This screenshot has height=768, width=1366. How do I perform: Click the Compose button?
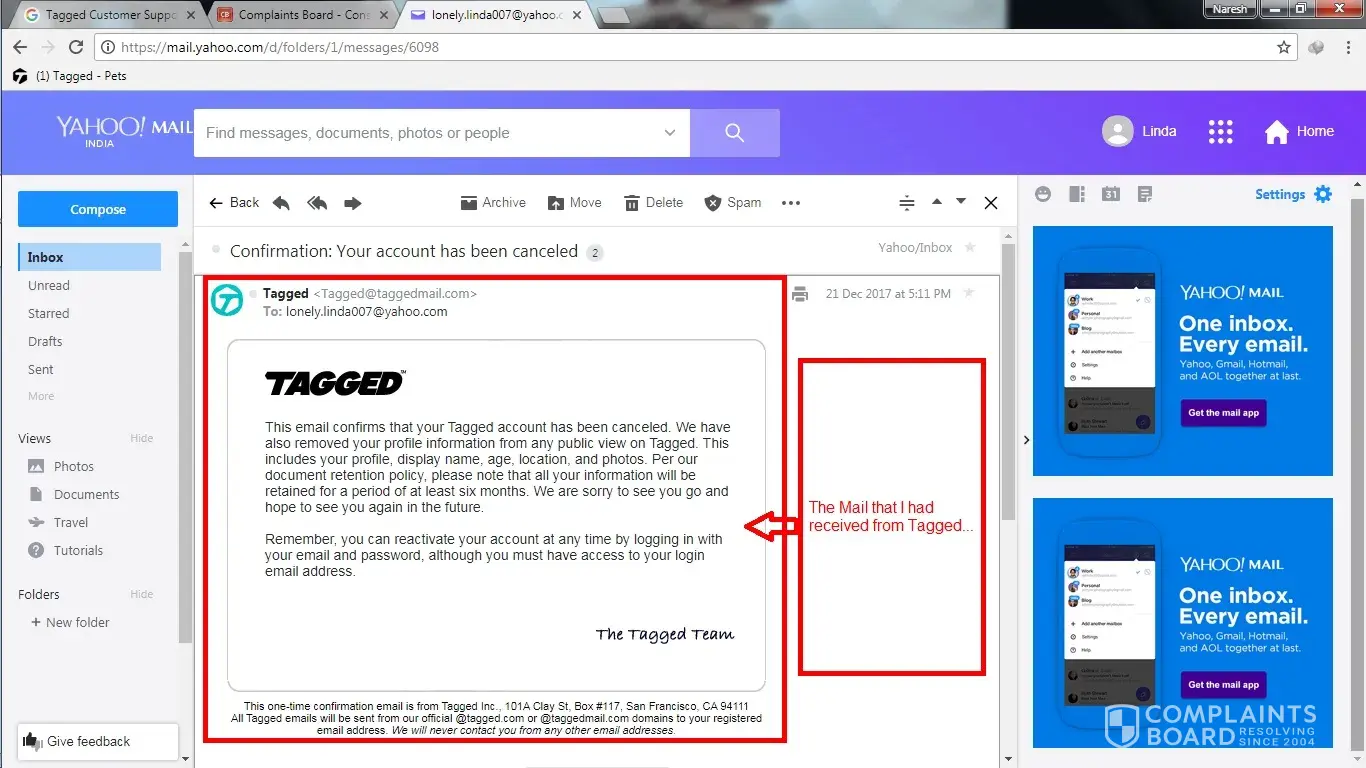pyautogui.click(x=98, y=209)
